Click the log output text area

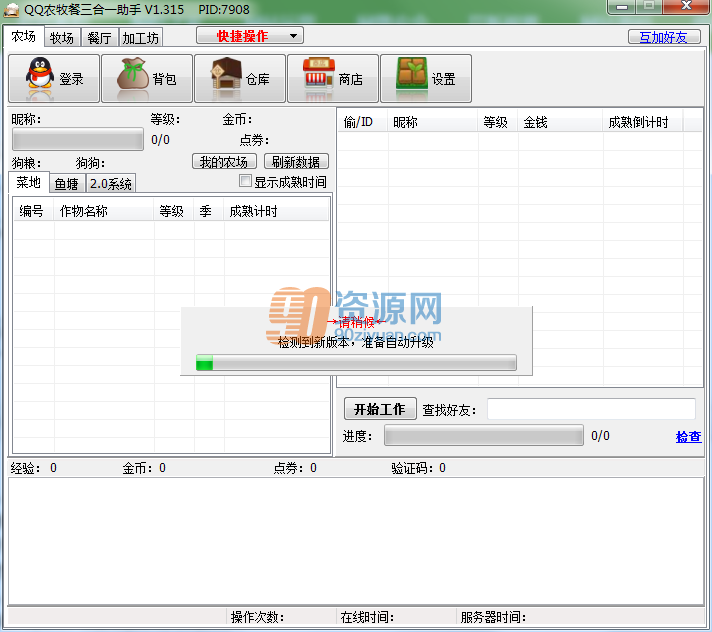click(356, 541)
